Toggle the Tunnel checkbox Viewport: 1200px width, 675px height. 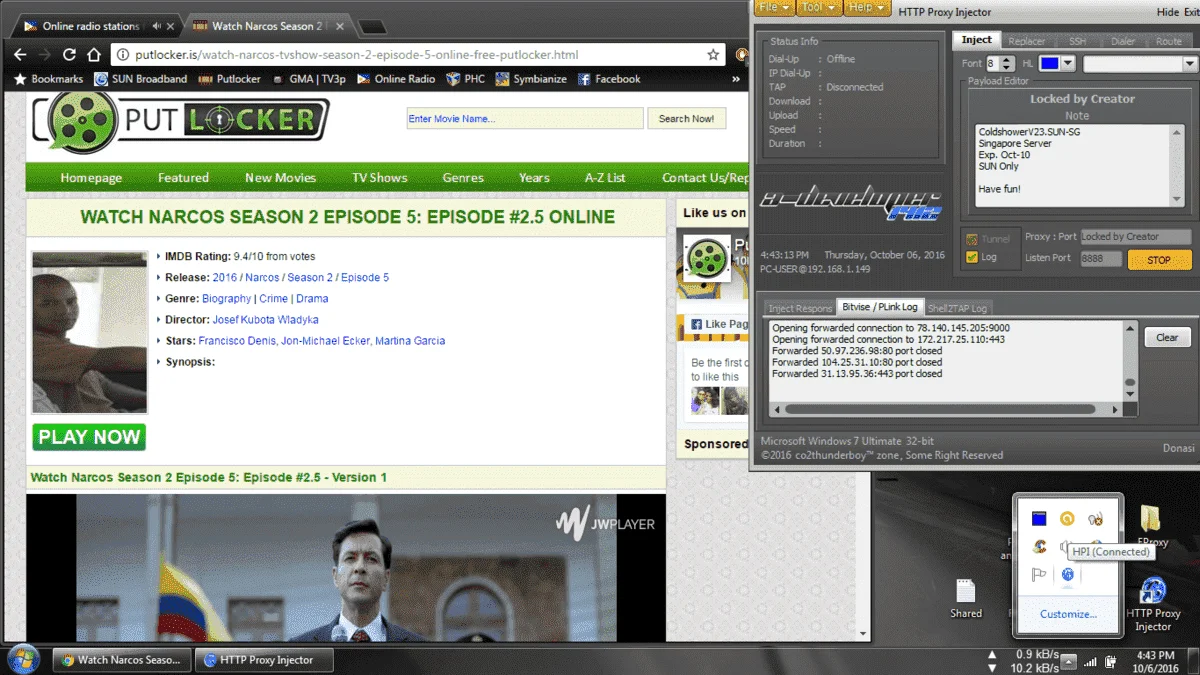point(972,239)
